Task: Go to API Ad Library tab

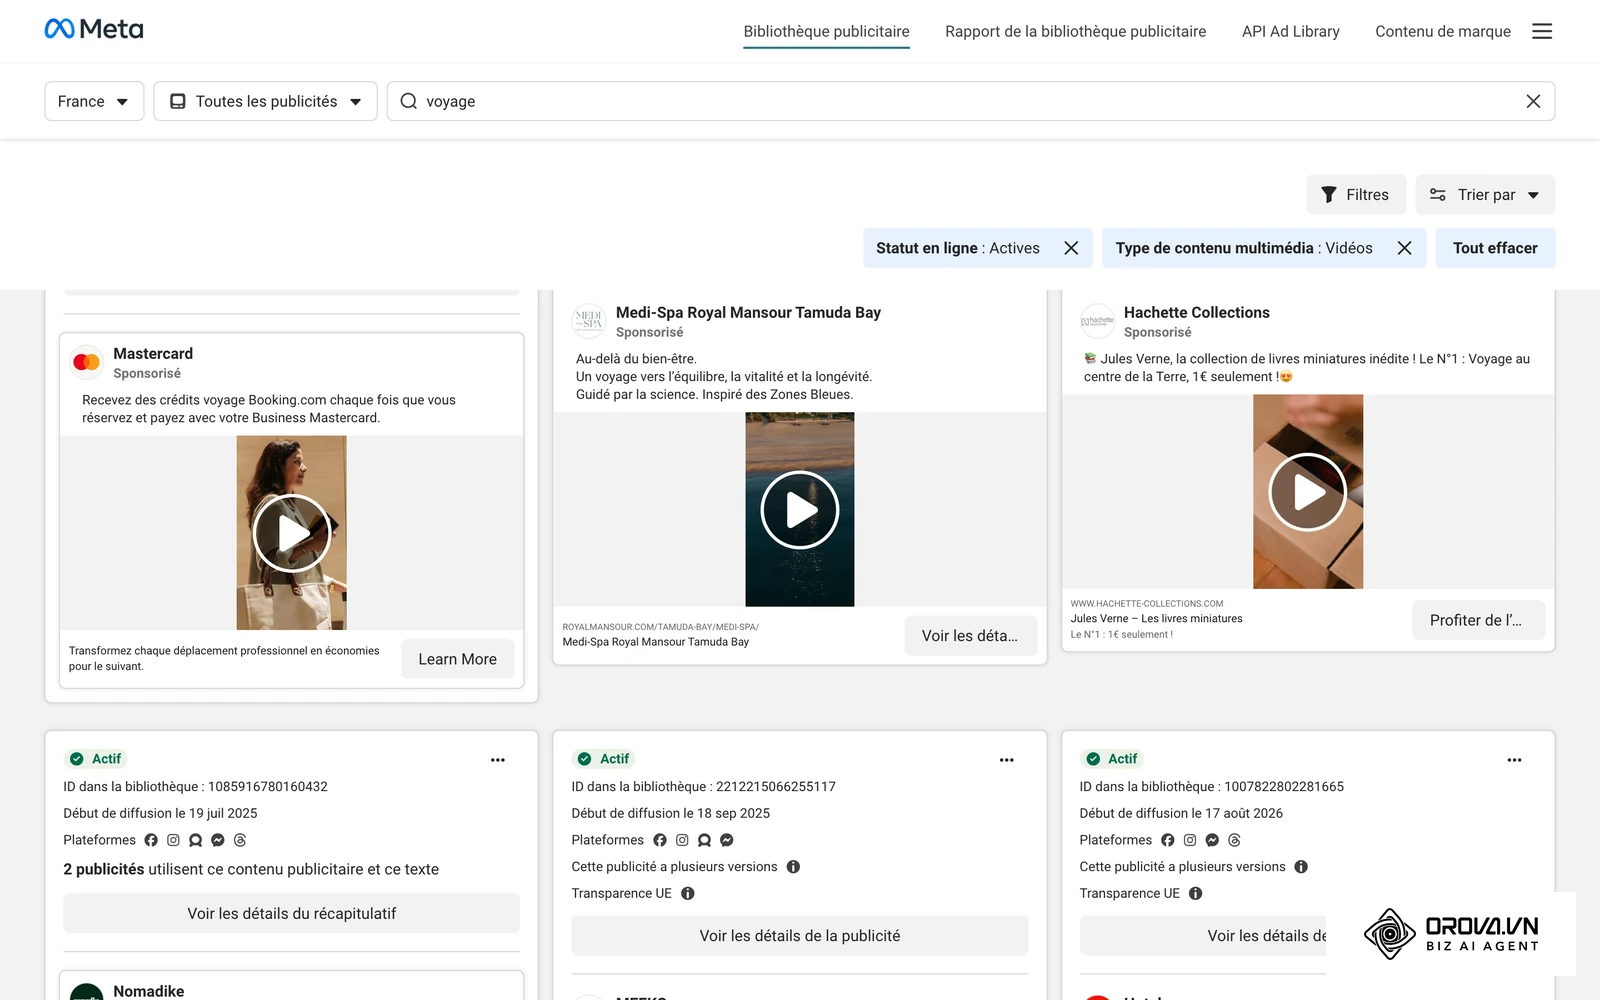Action: click(x=1290, y=31)
